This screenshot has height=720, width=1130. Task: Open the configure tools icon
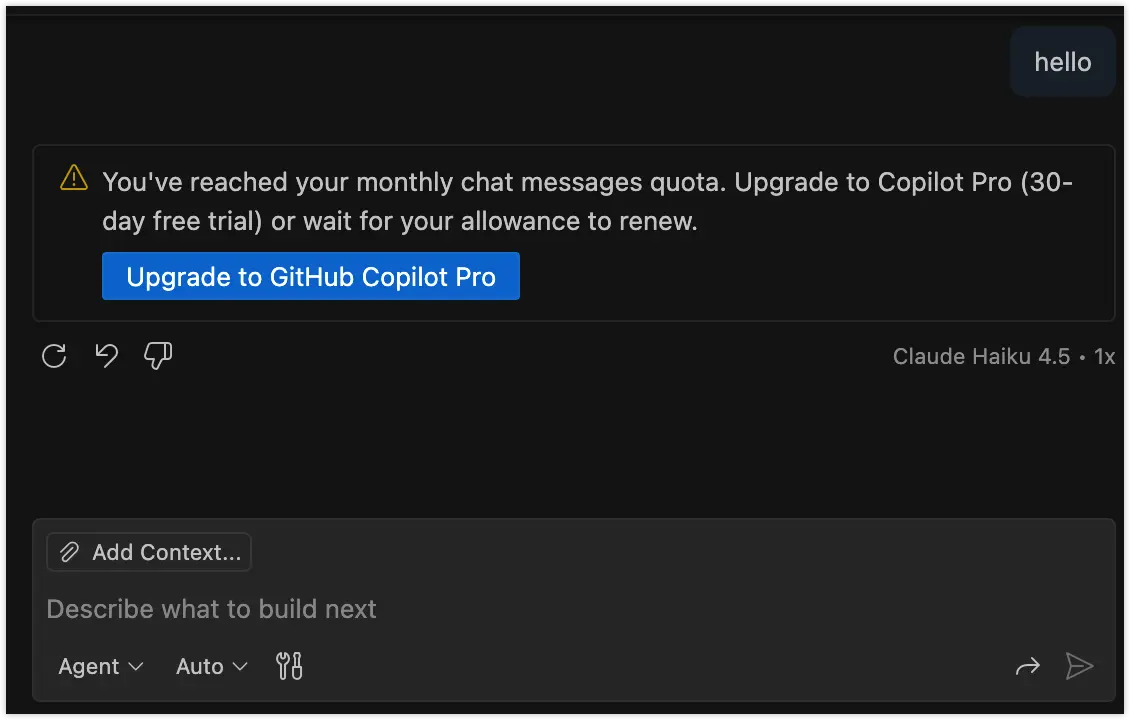[289, 666]
